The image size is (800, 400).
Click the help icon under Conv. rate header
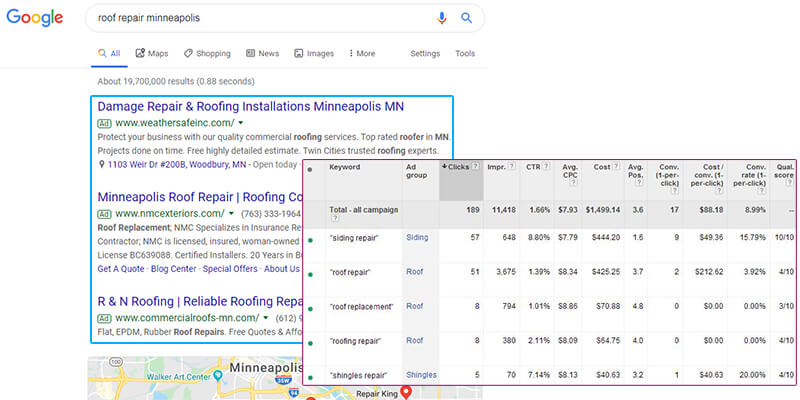(x=762, y=191)
